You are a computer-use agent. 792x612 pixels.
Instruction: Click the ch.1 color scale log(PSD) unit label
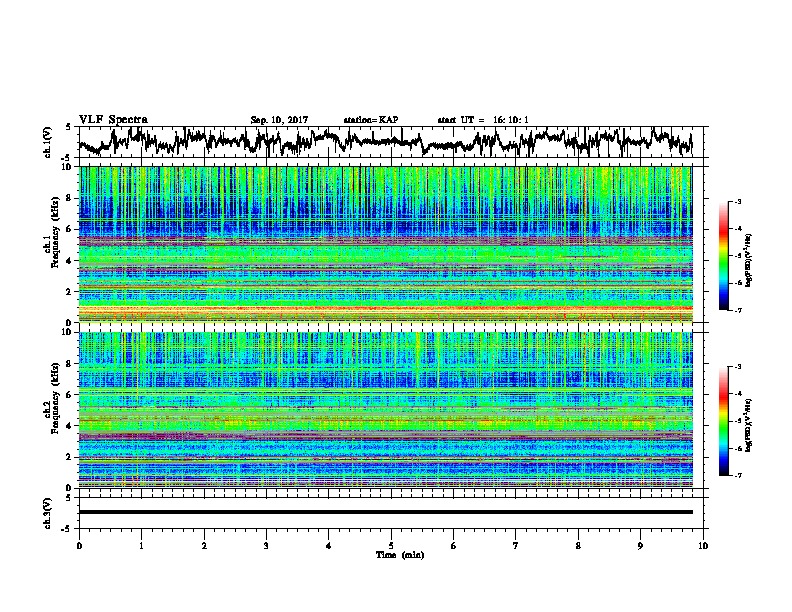[x=749, y=260]
